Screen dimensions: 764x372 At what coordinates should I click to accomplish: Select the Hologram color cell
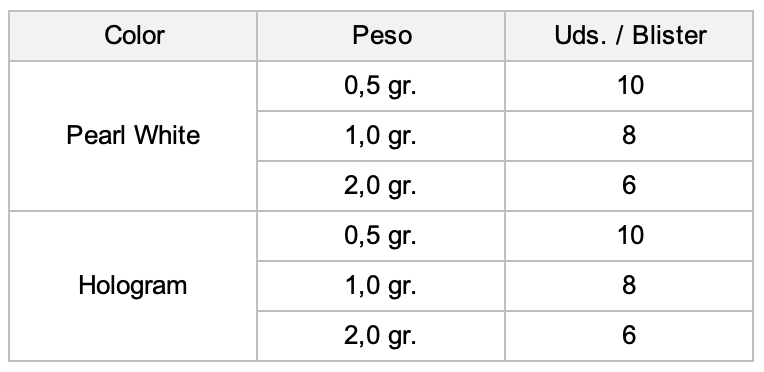click(133, 286)
